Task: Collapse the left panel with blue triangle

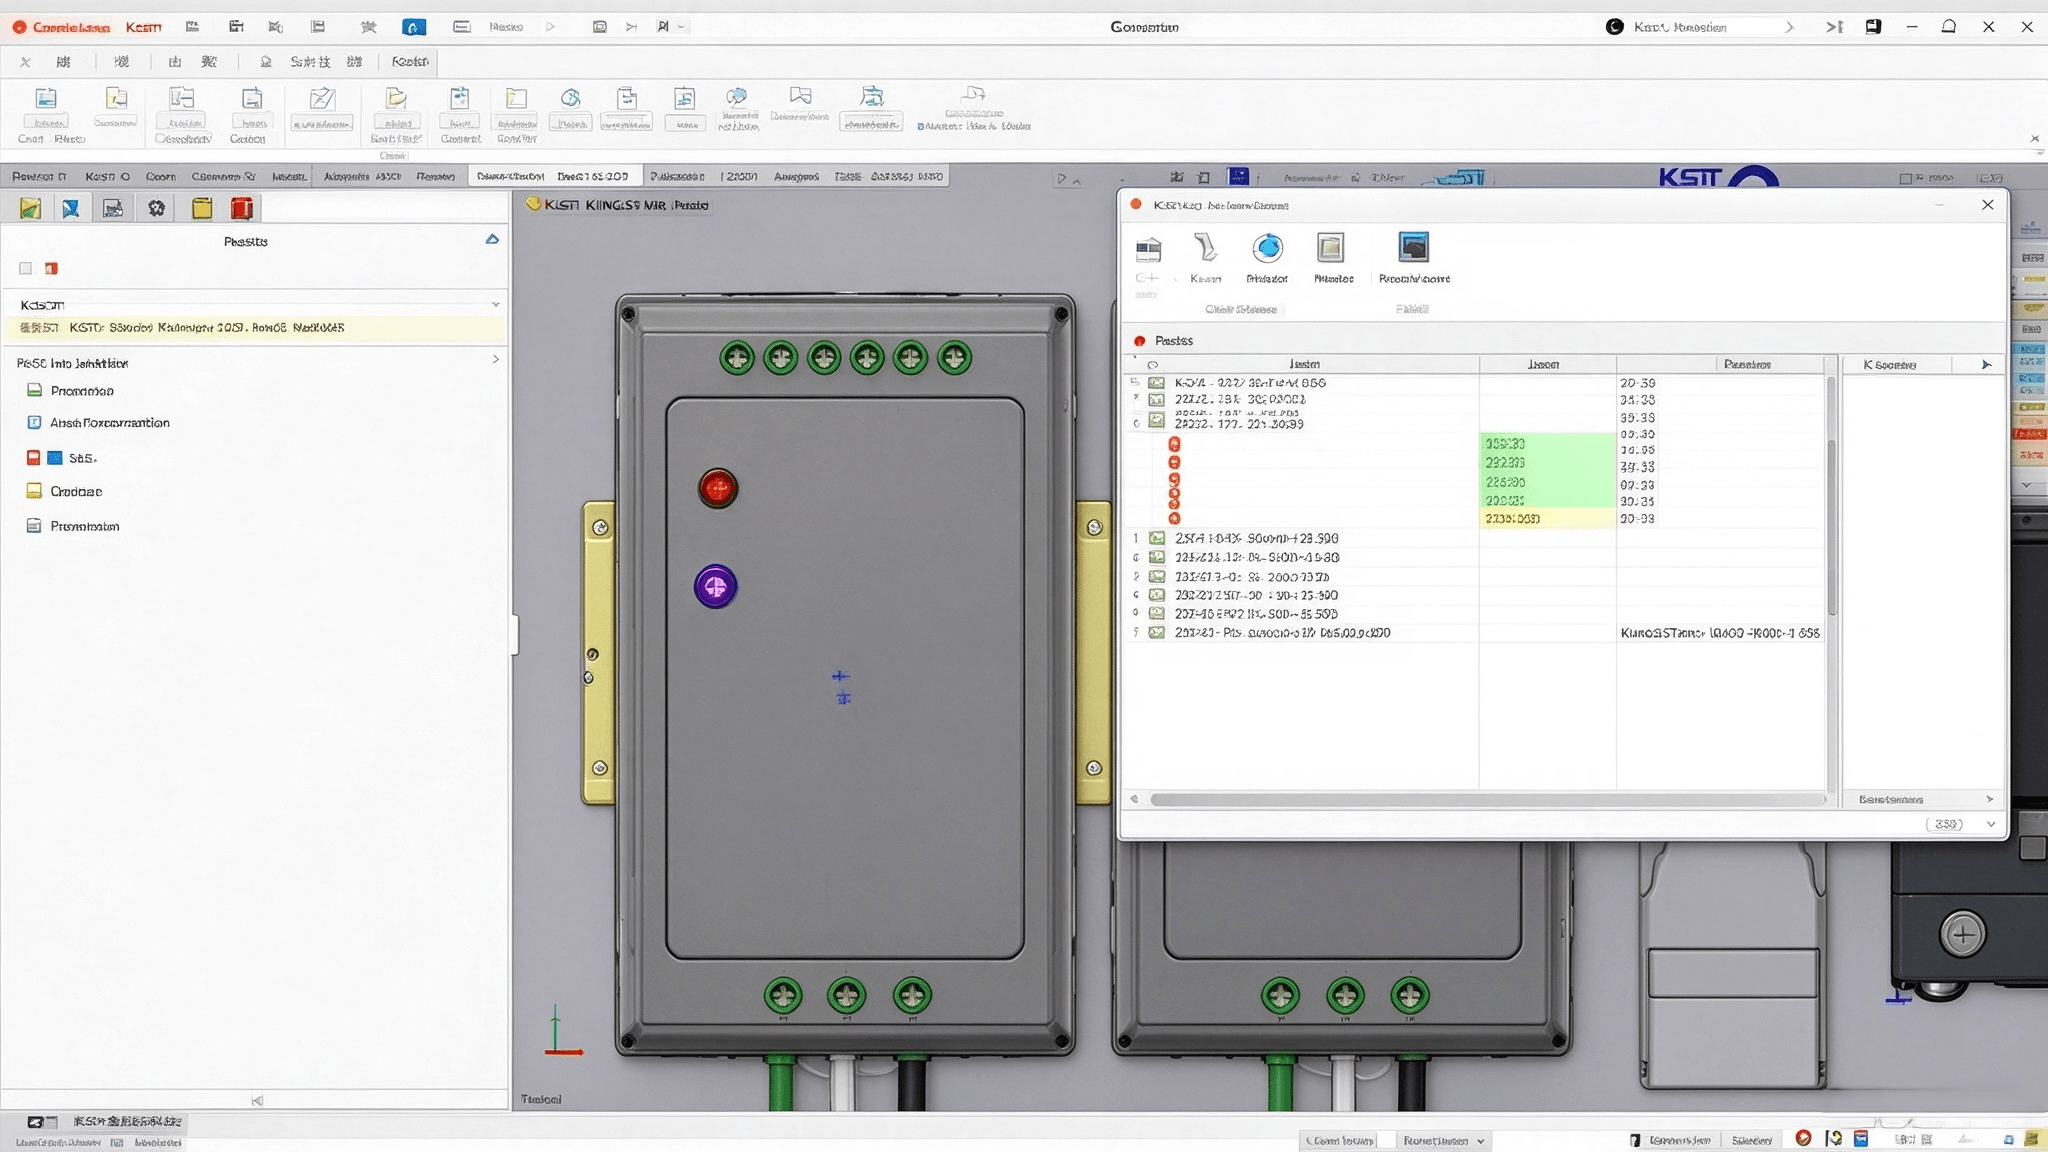Action: tap(492, 239)
